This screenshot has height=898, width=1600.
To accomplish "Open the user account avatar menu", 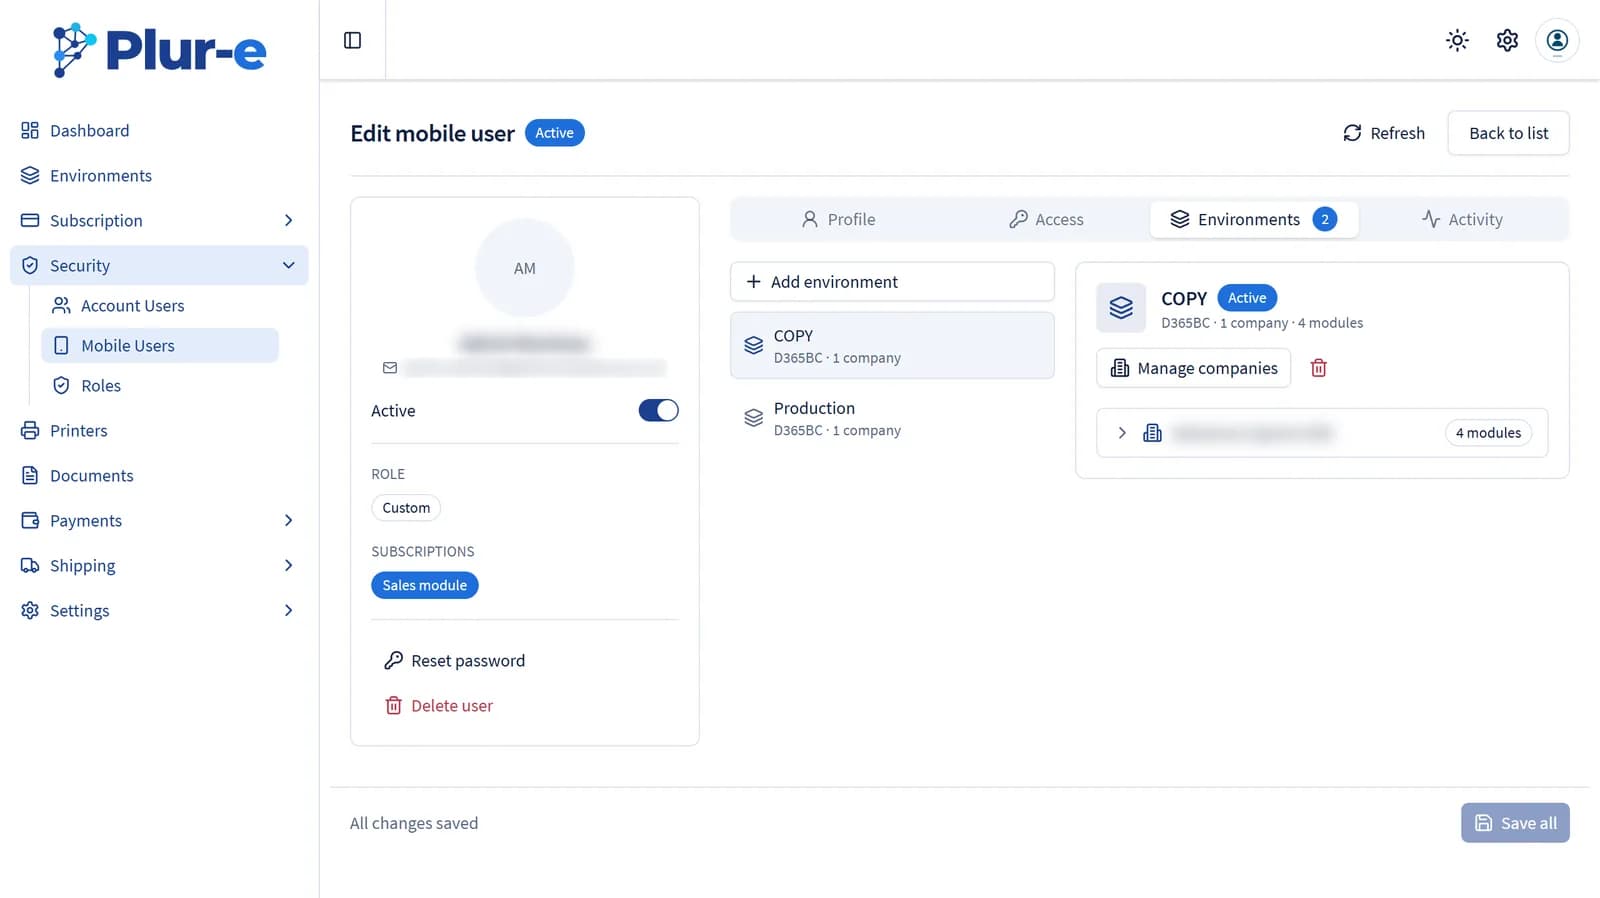I will pos(1557,40).
